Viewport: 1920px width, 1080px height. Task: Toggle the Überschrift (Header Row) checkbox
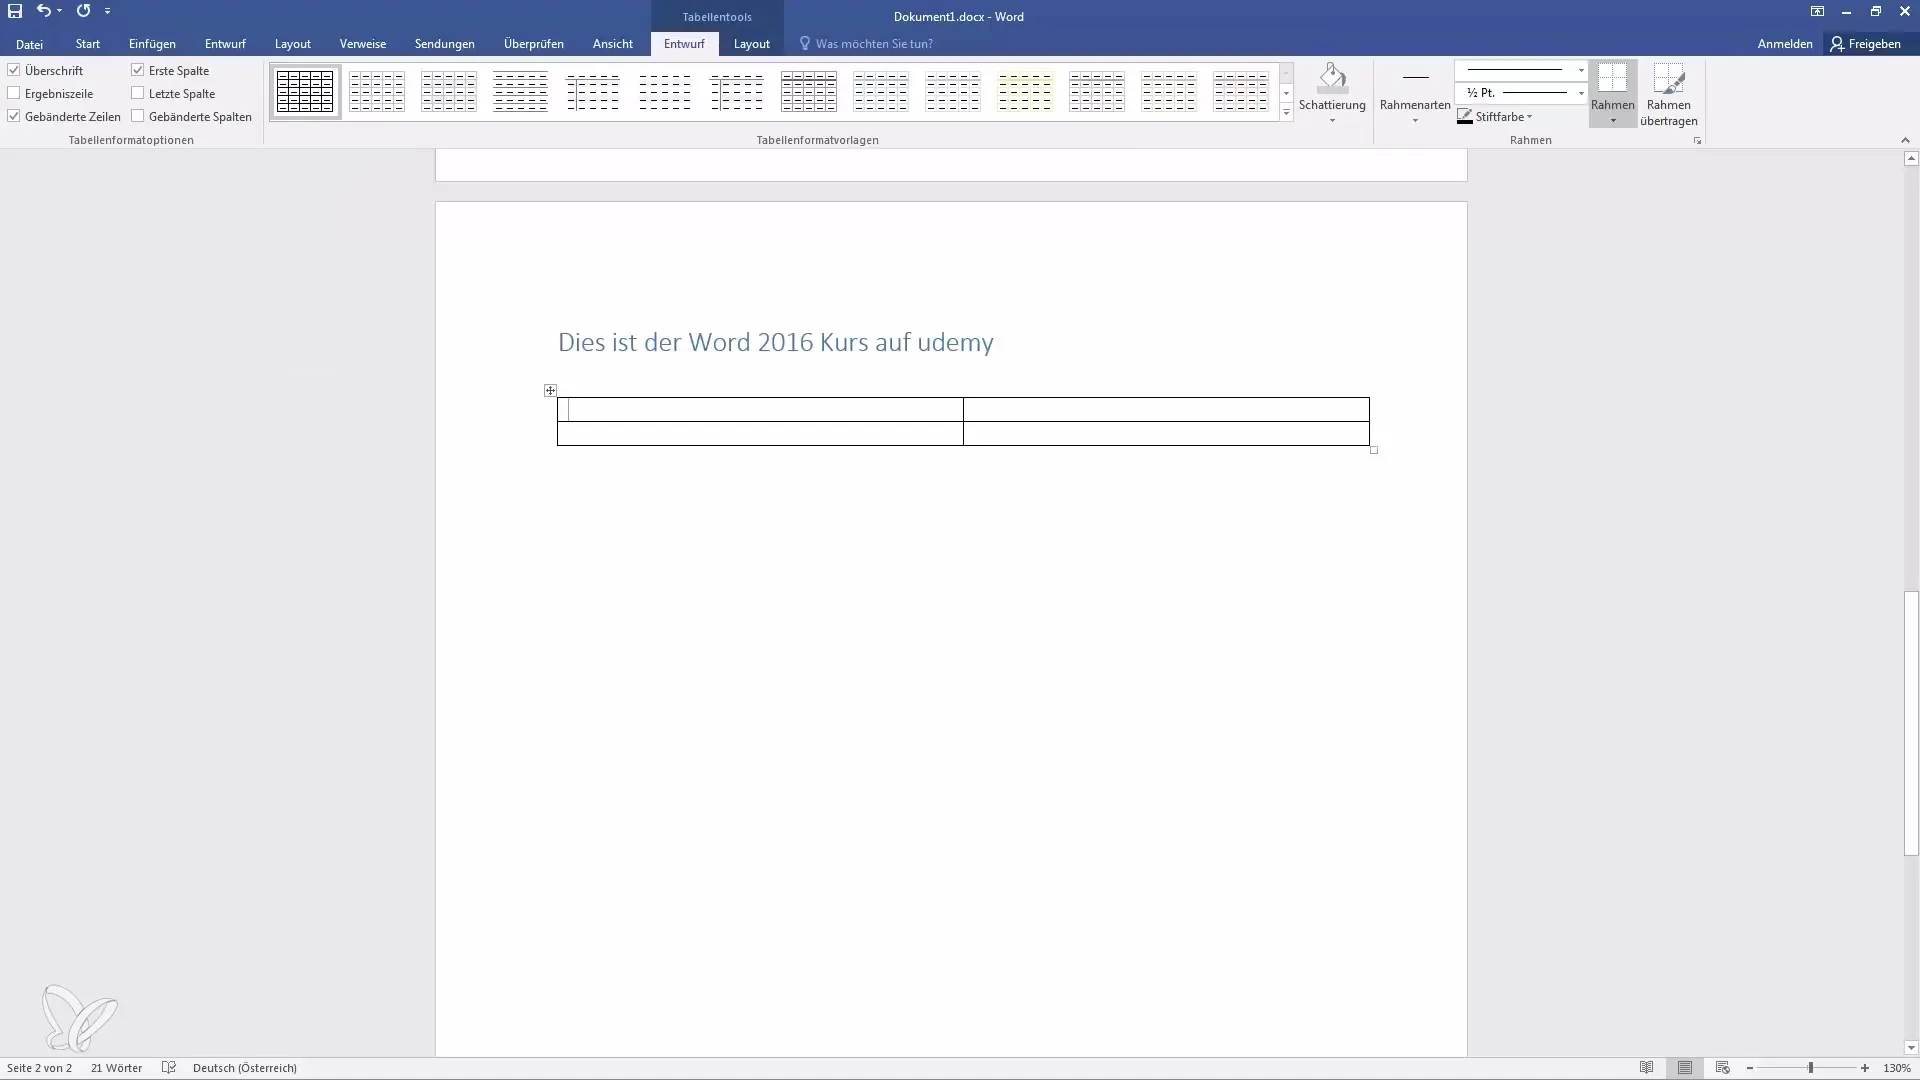pyautogui.click(x=13, y=70)
